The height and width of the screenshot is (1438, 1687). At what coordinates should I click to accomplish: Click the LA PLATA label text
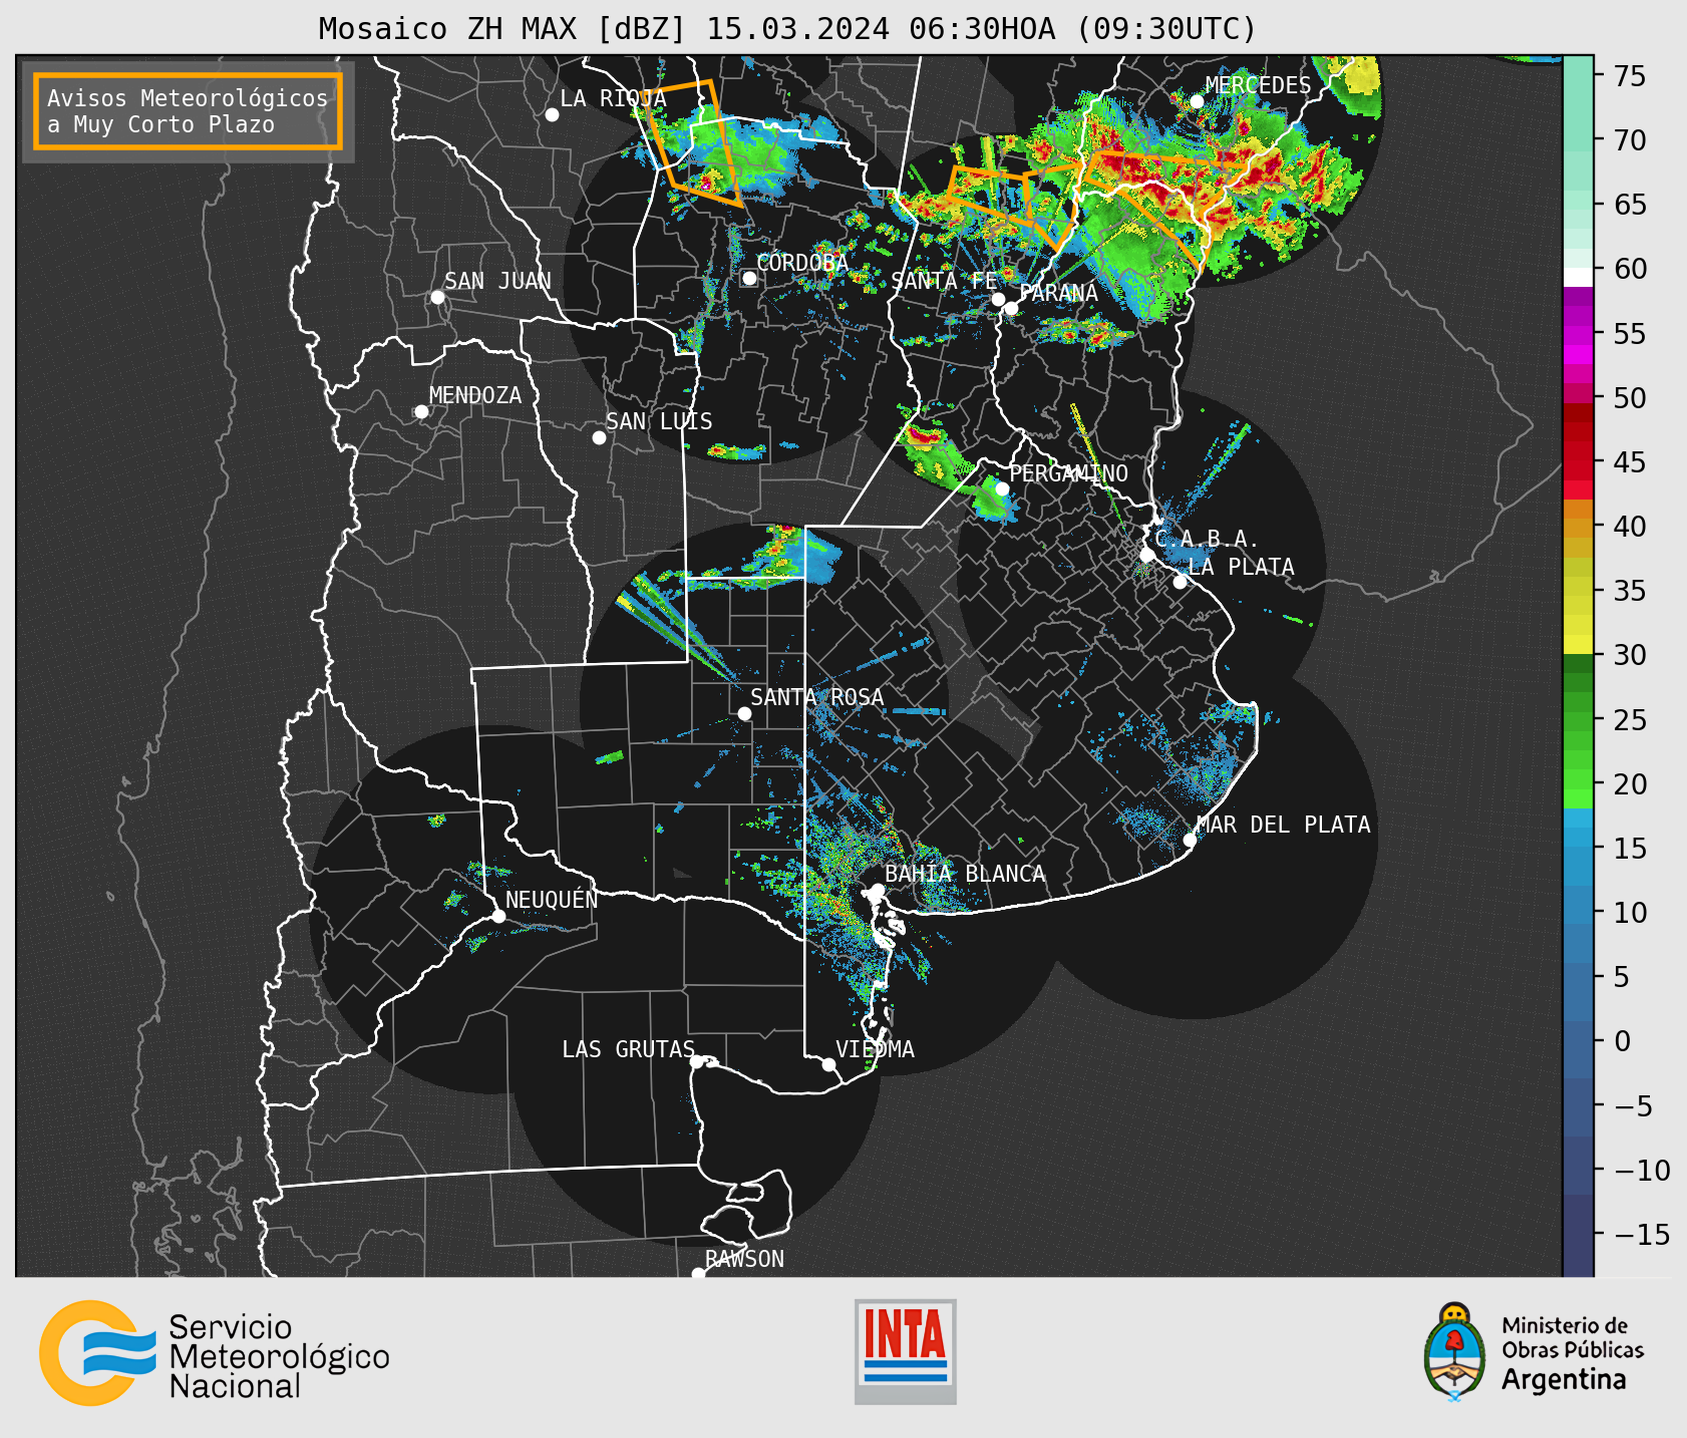[1241, 567]
